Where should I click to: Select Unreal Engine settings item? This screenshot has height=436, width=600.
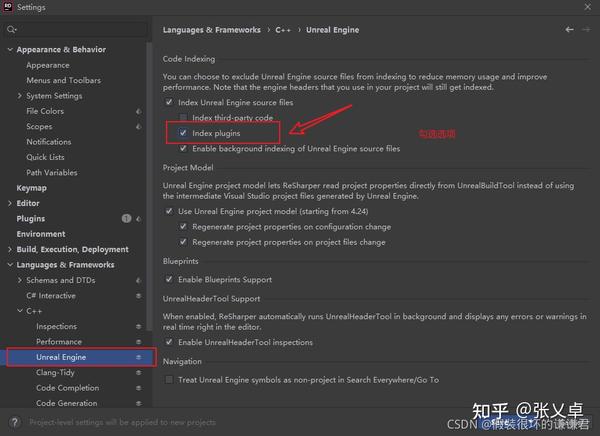click(x=61, y=357)
